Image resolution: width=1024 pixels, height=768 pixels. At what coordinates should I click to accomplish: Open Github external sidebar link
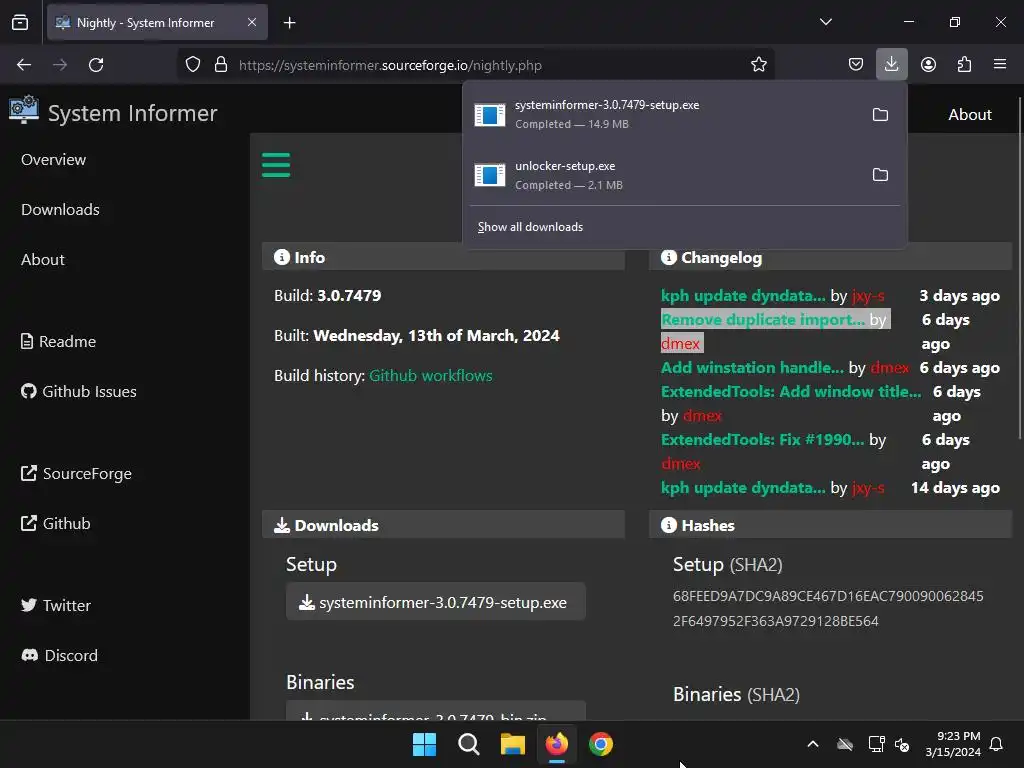pyautogui.click(x=56, y=523)
